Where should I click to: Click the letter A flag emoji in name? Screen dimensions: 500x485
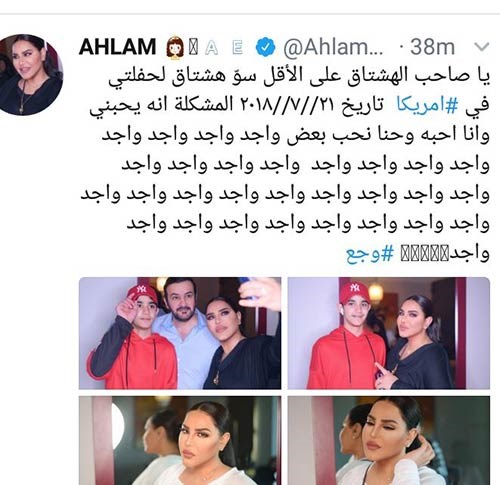(x=212, y=48)
